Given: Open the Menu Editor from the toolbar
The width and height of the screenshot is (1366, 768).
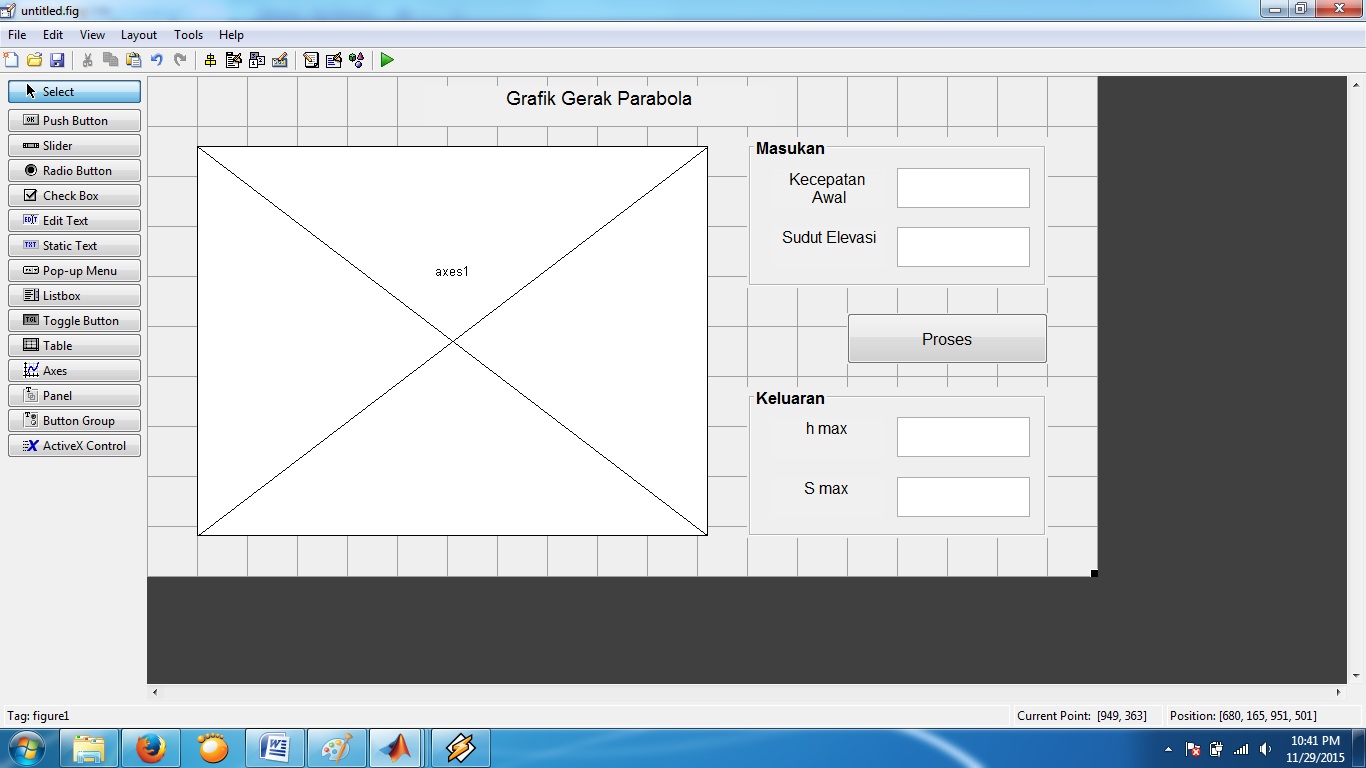Looking at the screenshot, I should [x=233, y=60].
